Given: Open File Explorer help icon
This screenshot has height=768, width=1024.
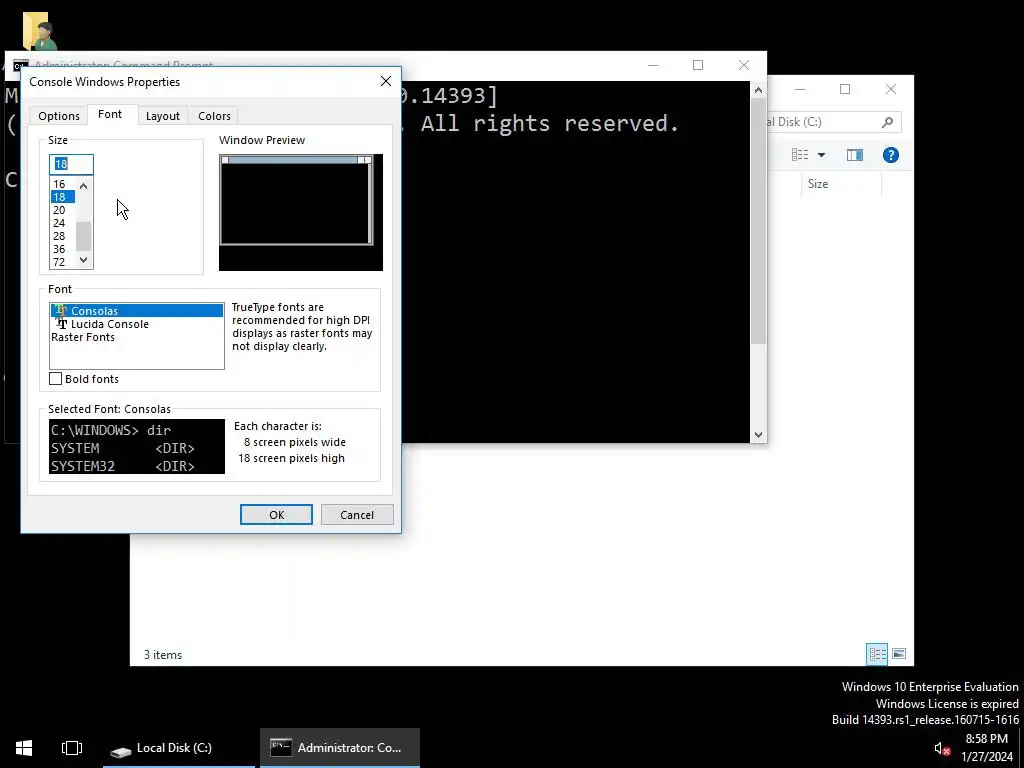Looking at the screenshot, I should click(891, 155).
